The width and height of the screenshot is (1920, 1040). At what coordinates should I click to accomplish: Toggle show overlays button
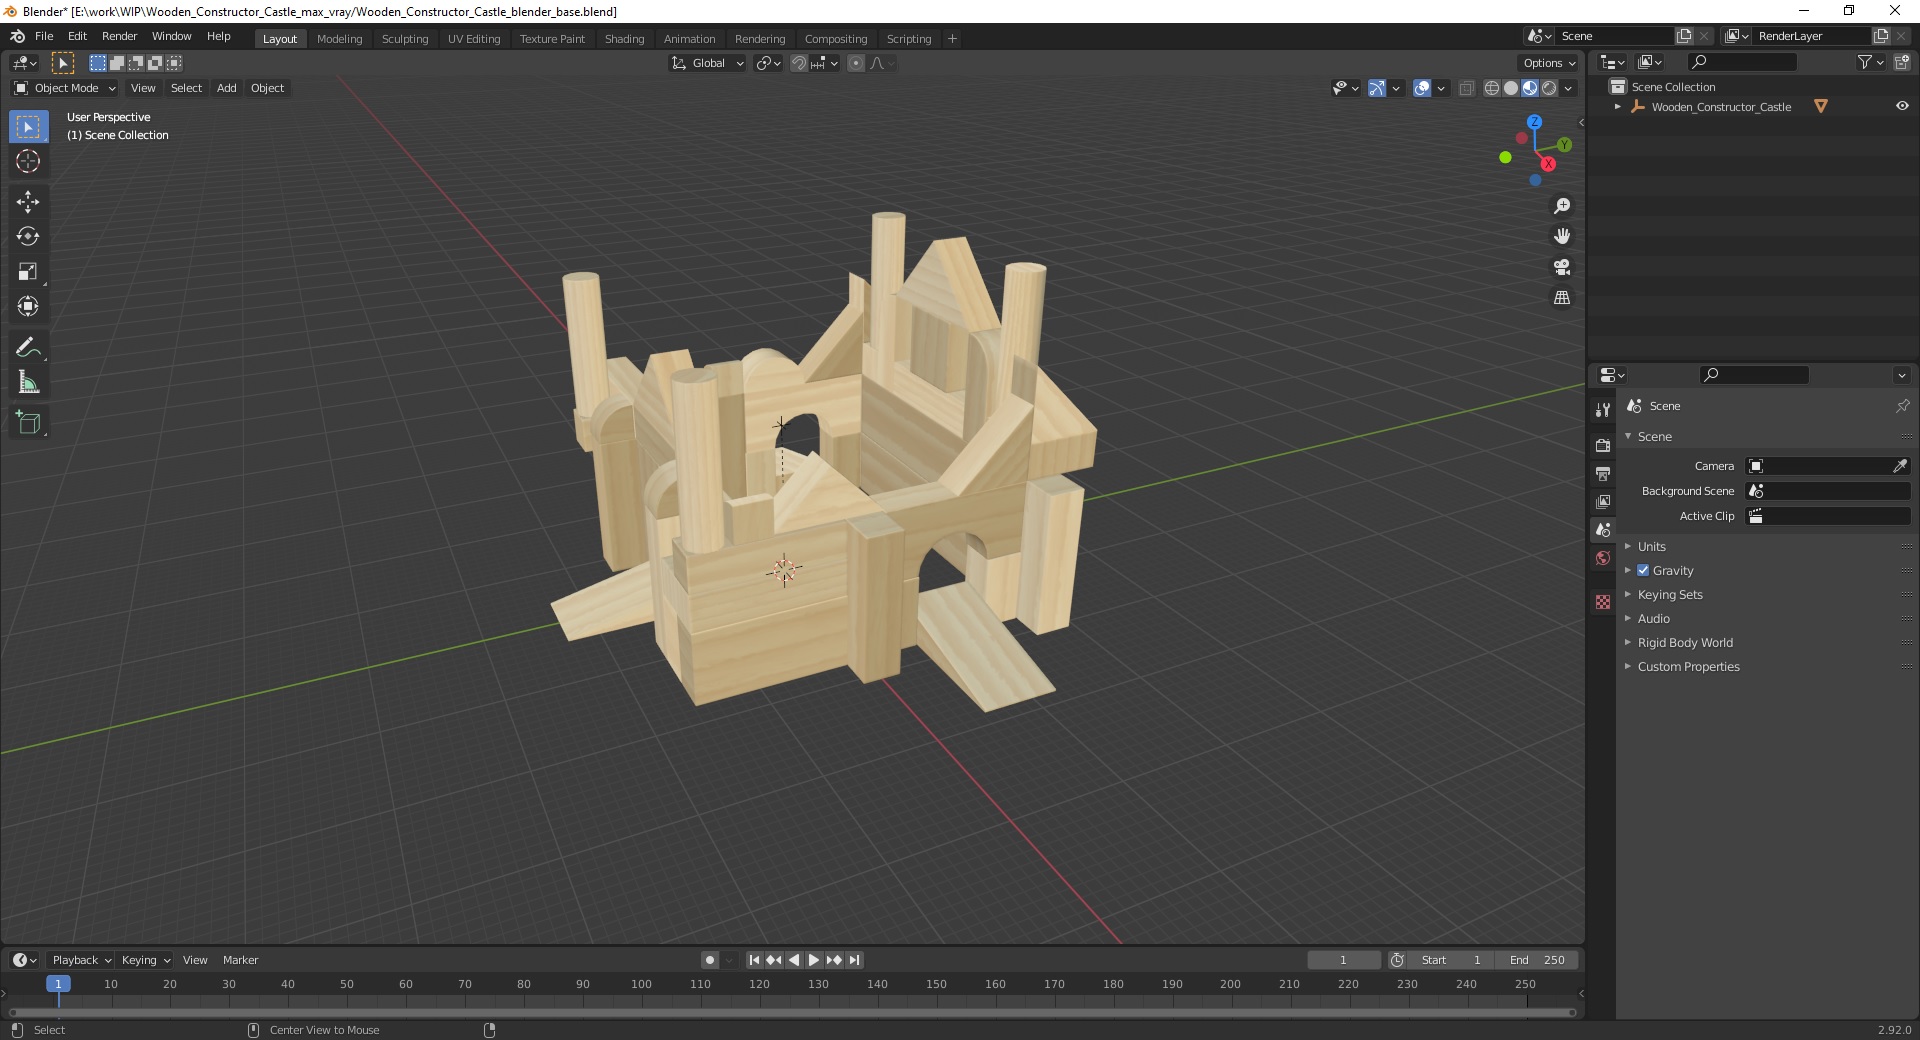(x=1422, y=88)
